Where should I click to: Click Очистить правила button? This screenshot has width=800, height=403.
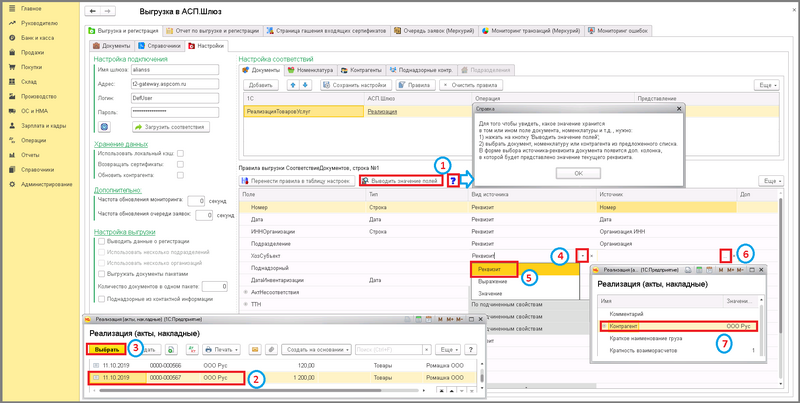471,85
